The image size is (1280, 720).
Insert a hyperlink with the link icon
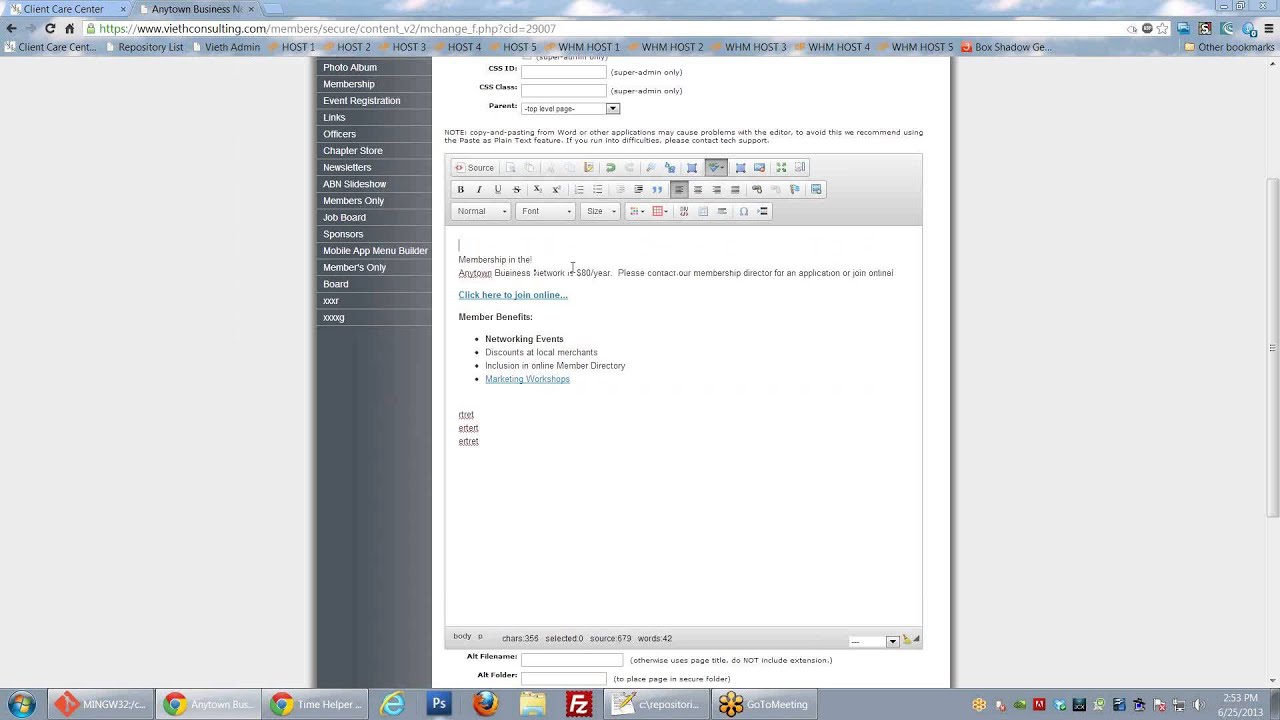tap(757, 189)
